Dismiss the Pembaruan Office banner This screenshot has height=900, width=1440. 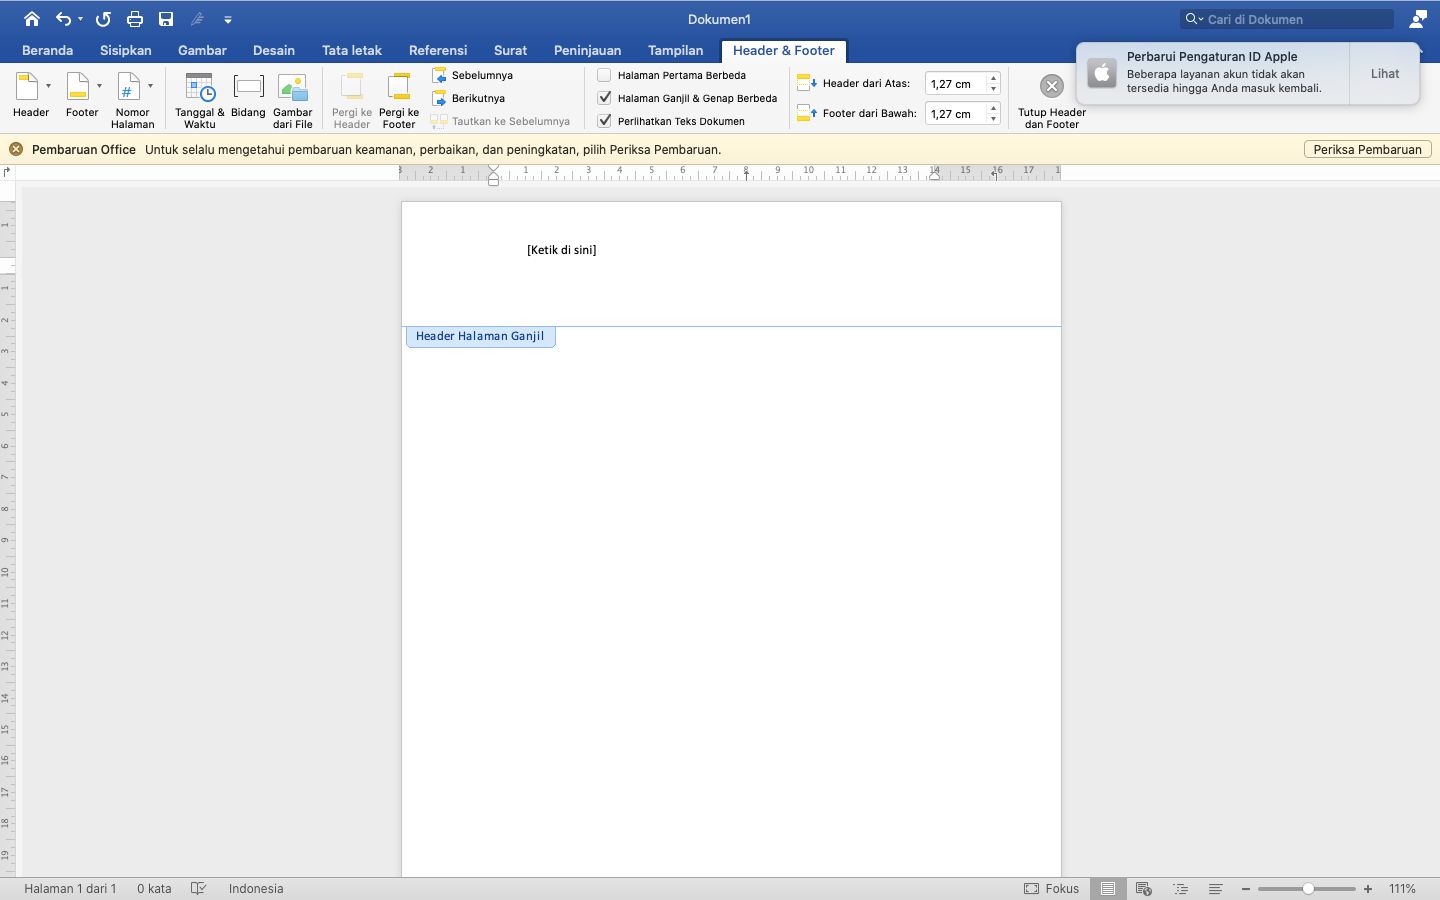pyautogui.click(x=16, y=149)
